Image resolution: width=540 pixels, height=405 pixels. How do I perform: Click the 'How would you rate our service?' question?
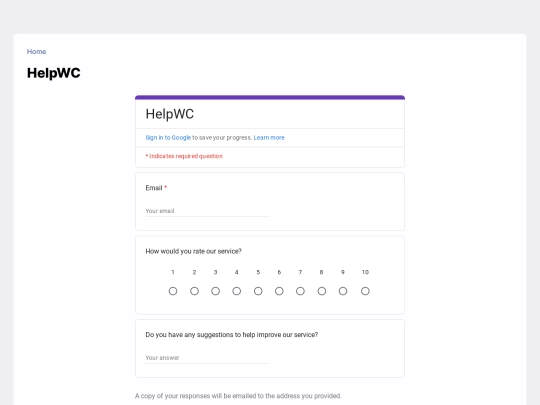194,251
